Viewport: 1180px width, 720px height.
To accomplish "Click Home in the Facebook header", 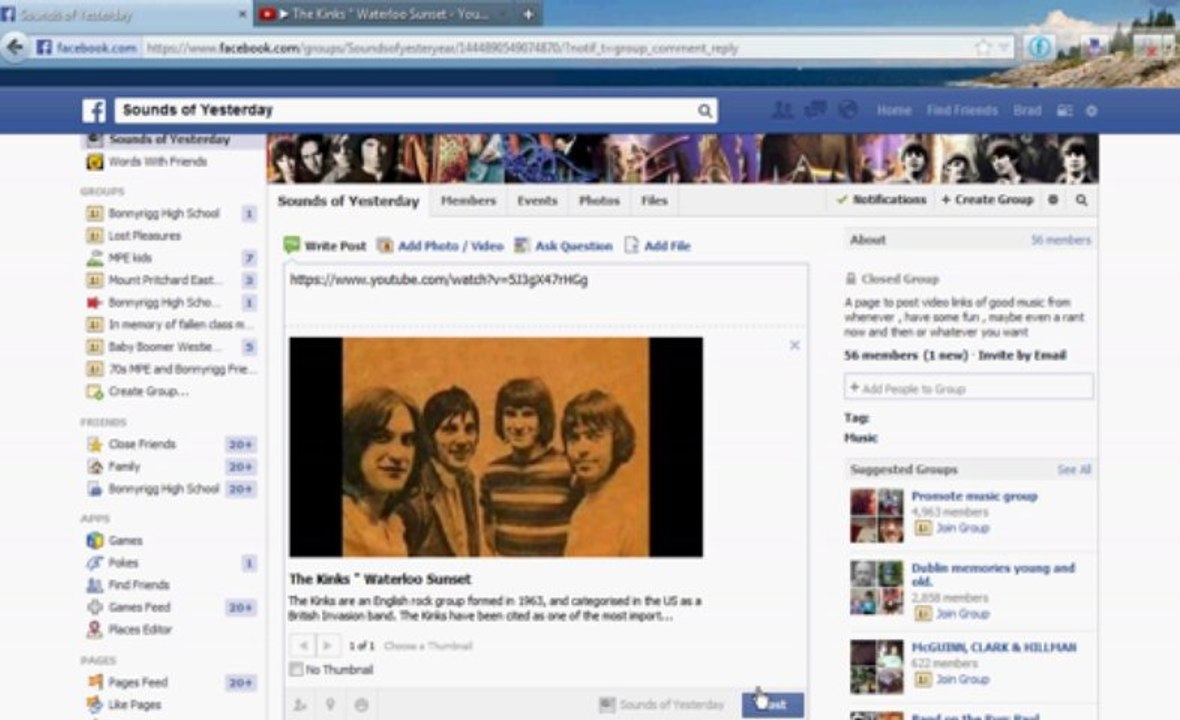I will pos(894,110).
